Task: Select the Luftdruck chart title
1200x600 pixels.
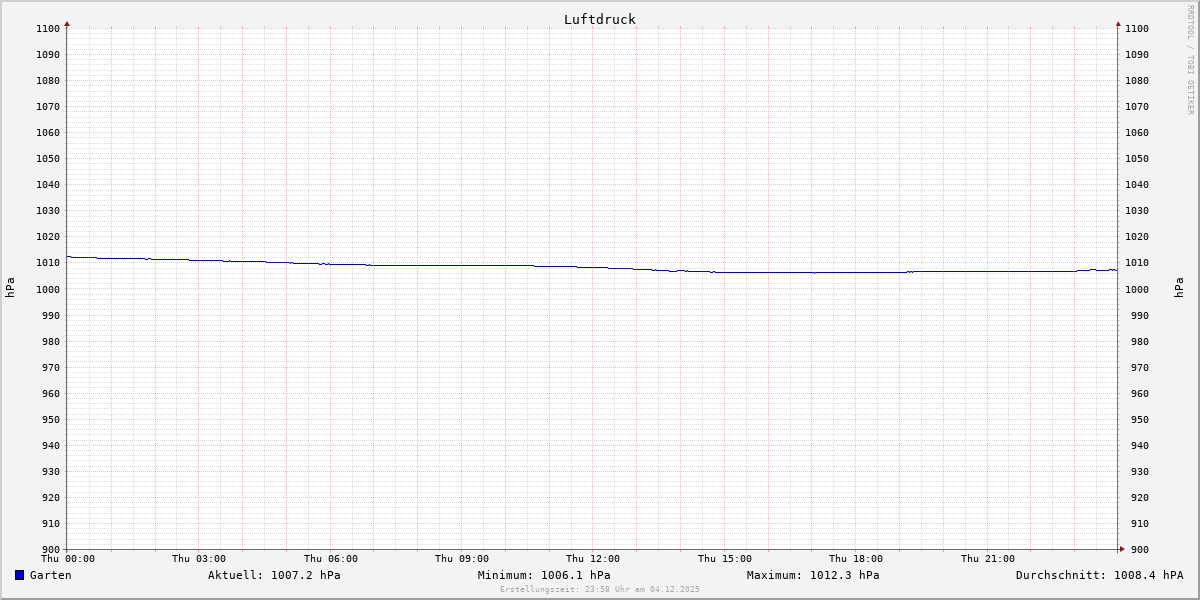Action: pyautogui.click(x=599, y=19)
